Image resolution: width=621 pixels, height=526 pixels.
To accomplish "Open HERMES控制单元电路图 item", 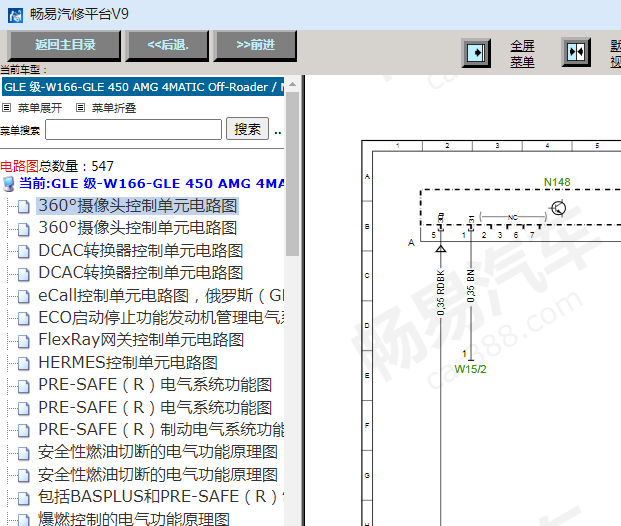I will (128, 362).
